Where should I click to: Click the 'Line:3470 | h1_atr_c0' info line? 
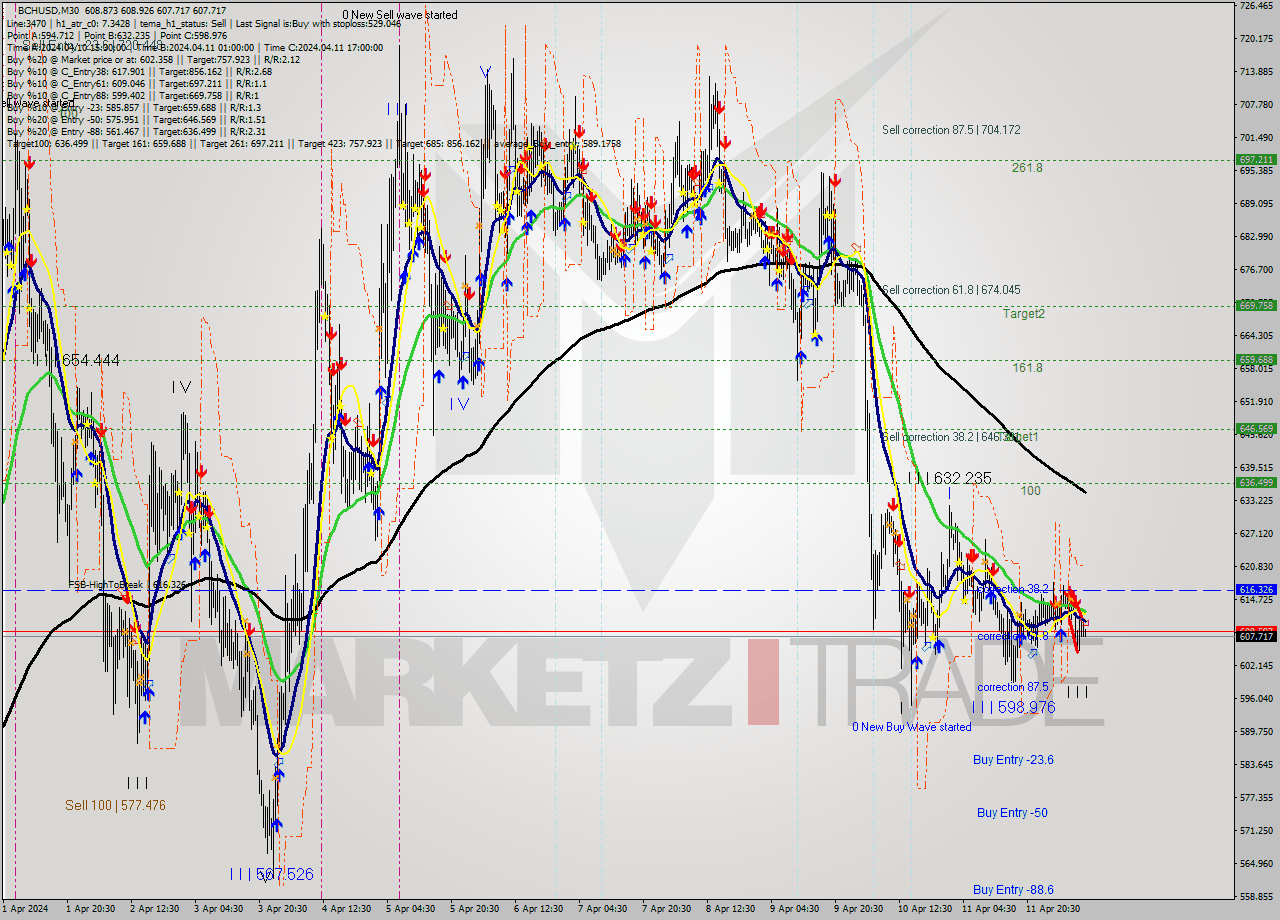click(x=203, y=23)
